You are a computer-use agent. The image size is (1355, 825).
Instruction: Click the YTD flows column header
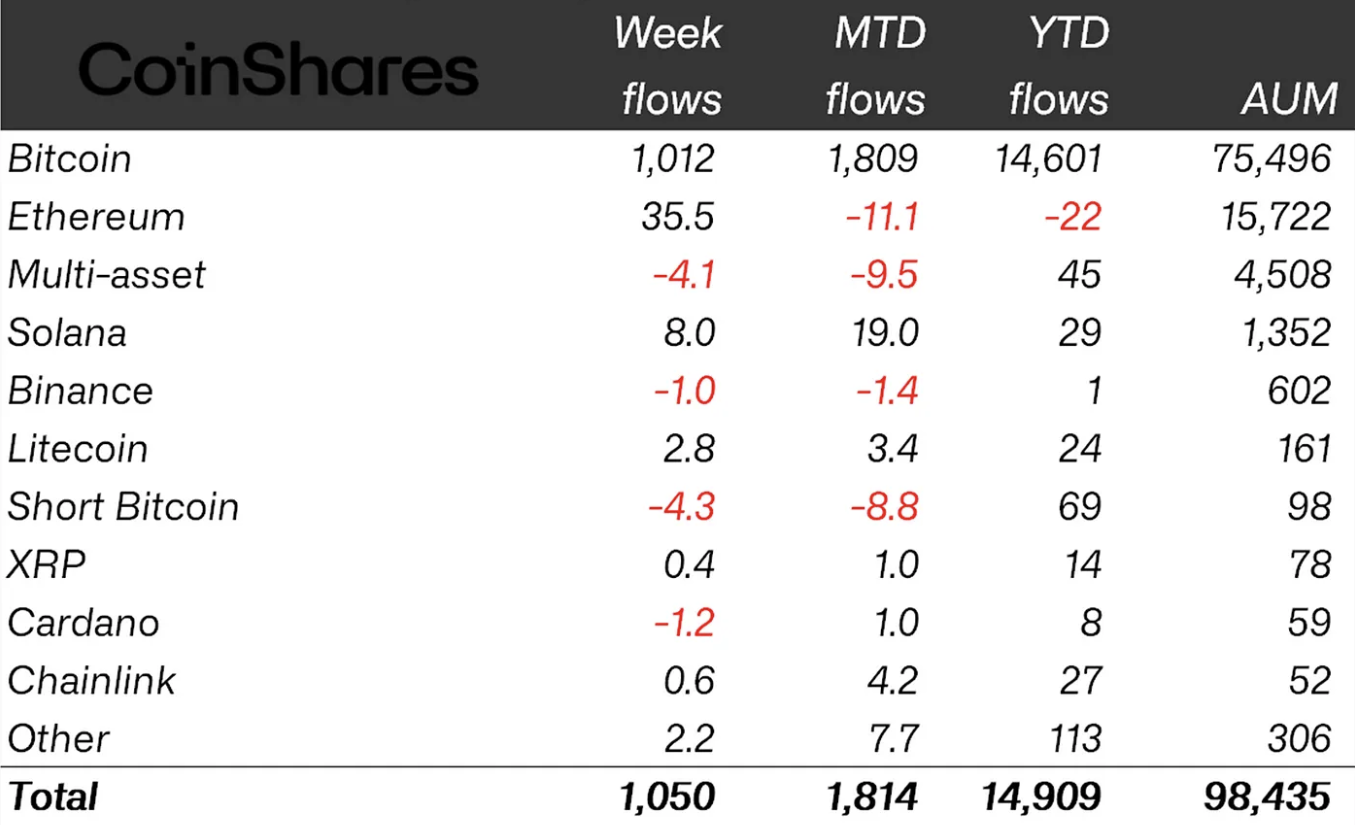point(1059,66)
